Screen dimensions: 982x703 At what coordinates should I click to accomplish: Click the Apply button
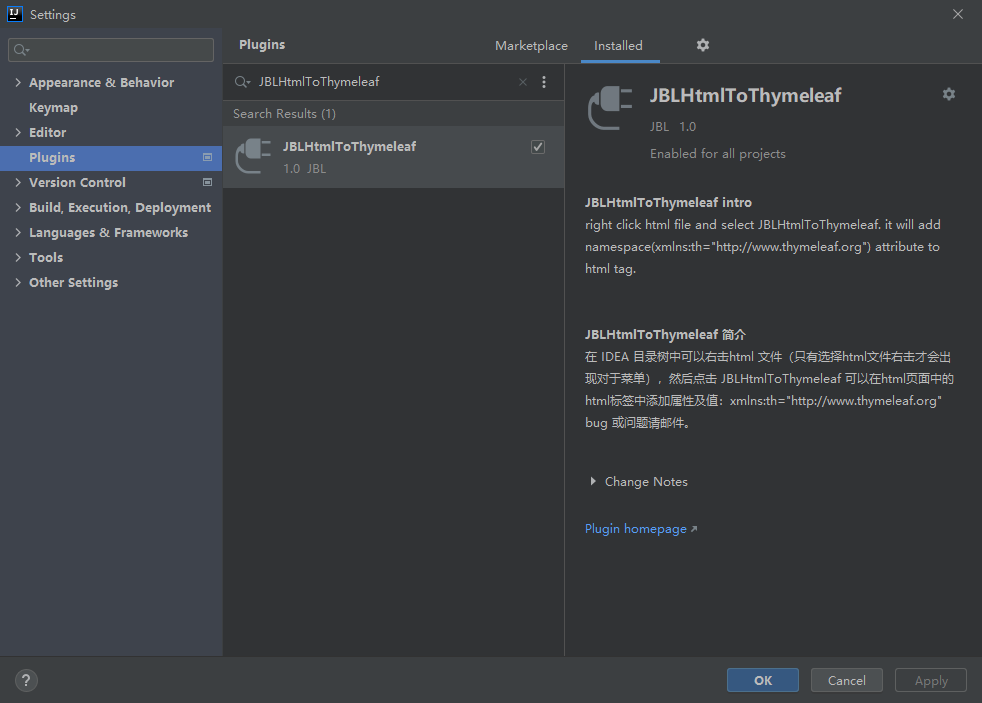pos(931,680)
